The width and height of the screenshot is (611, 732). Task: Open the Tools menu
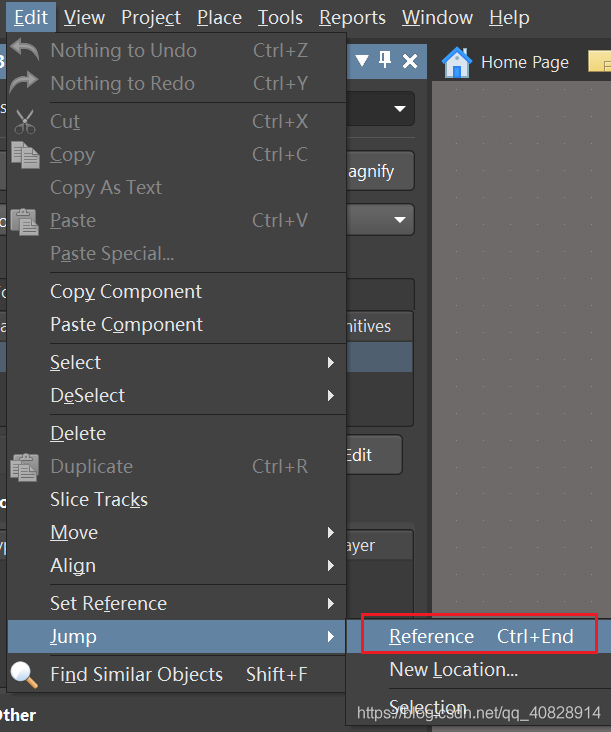click(280, 17)
